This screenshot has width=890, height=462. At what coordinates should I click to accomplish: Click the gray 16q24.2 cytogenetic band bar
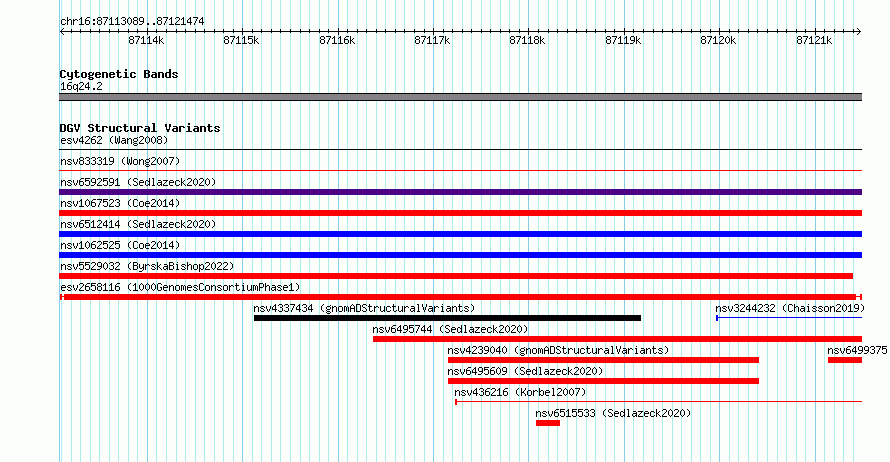click(x=460, y=97)
